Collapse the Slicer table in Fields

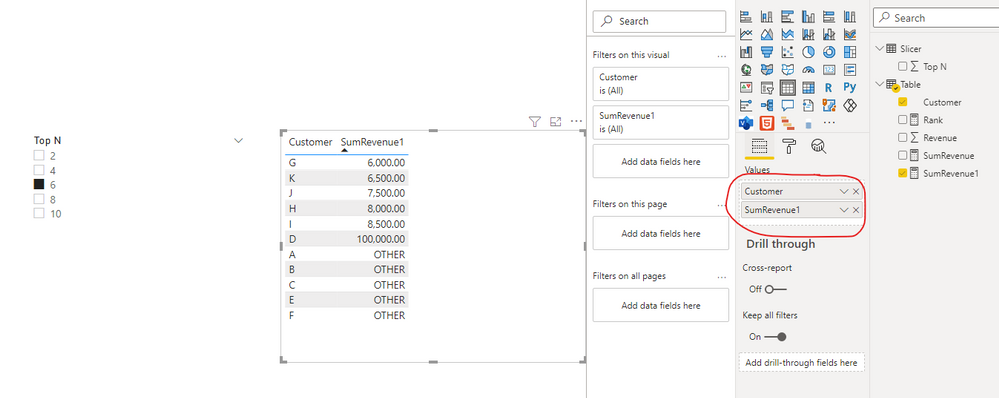coord(879,48)
